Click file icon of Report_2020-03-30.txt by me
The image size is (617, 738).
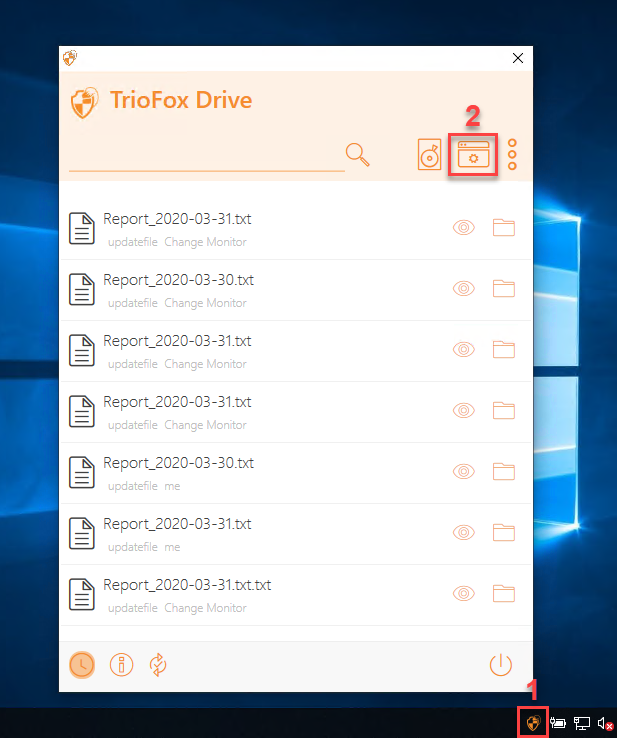coord(82,473)
